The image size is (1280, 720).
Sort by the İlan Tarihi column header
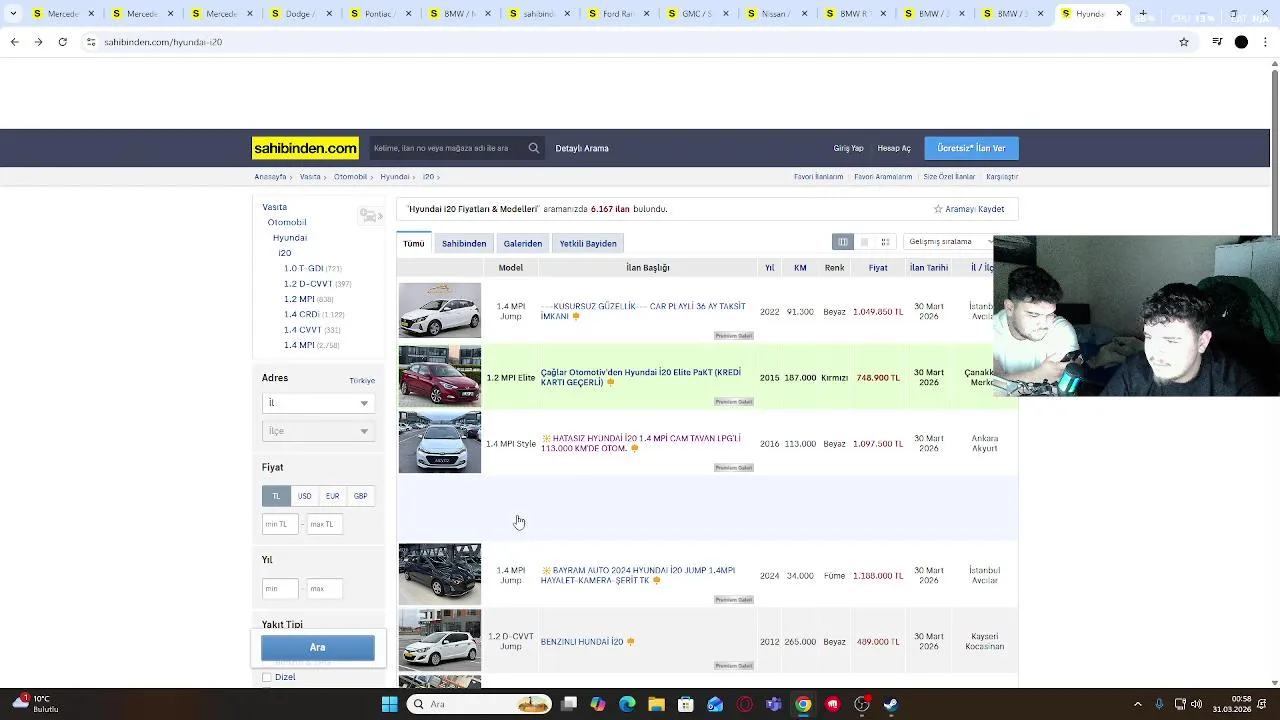(929, 268)
